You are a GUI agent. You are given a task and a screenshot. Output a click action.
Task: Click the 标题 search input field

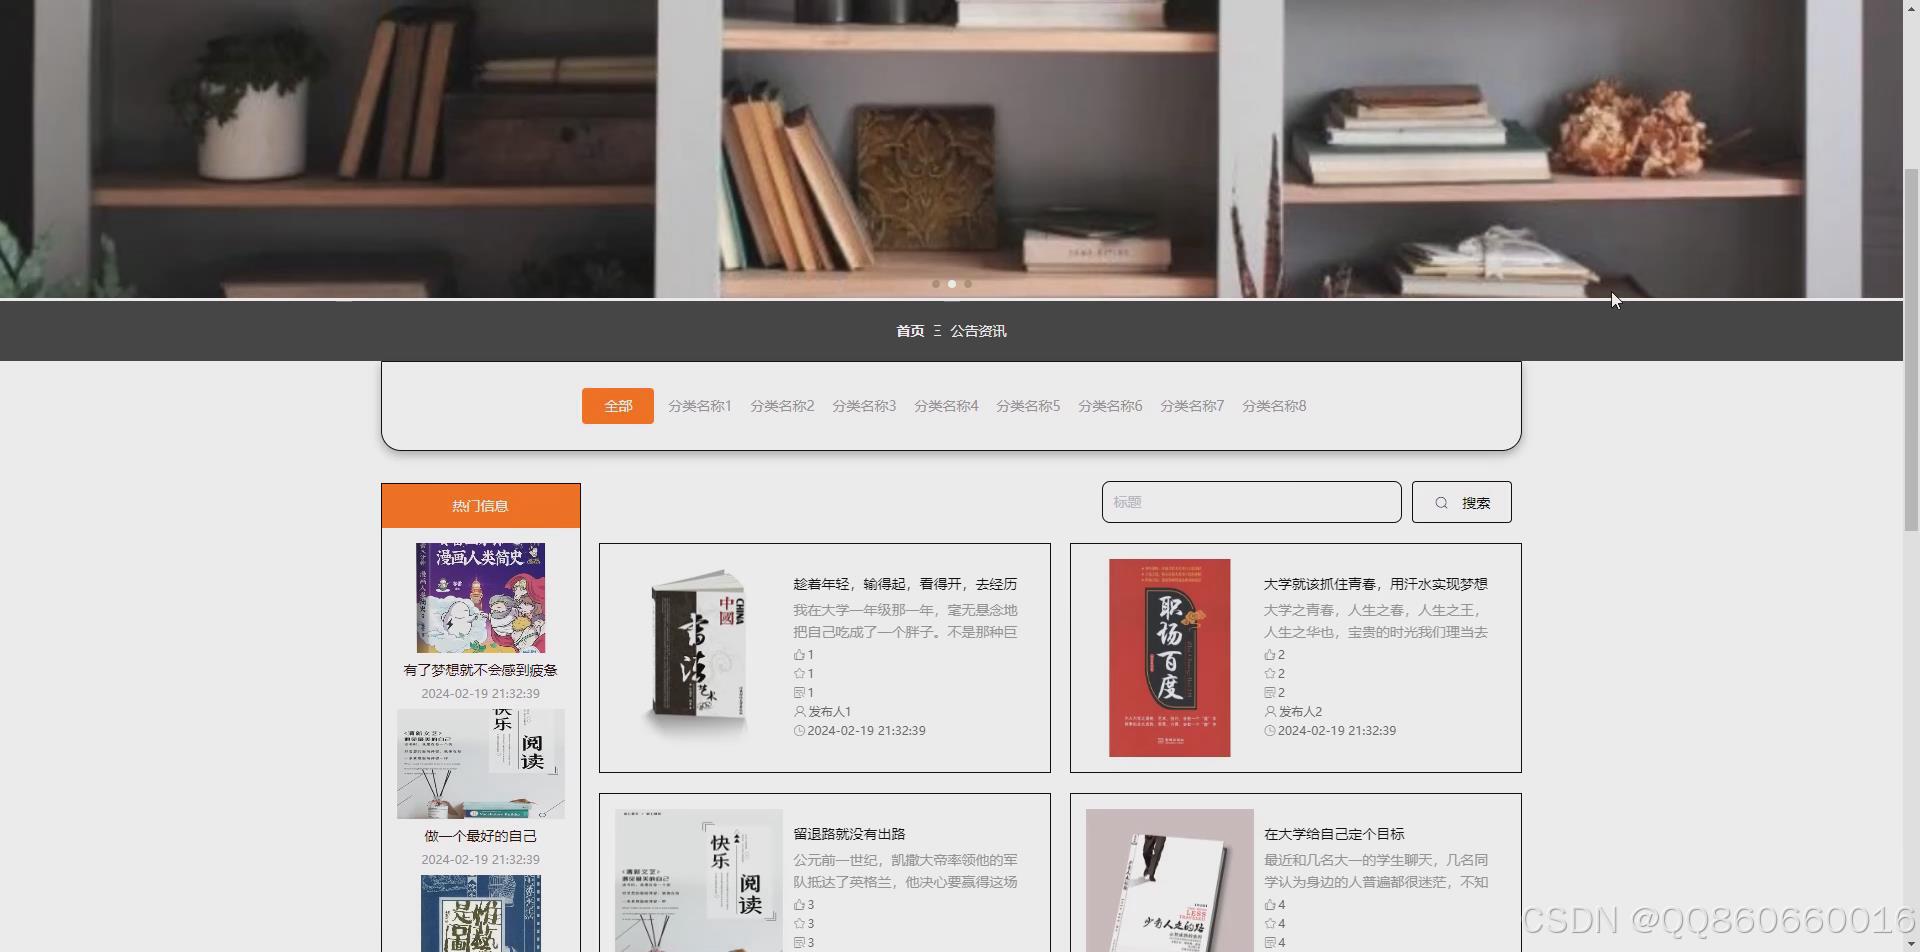[1250, 502]
